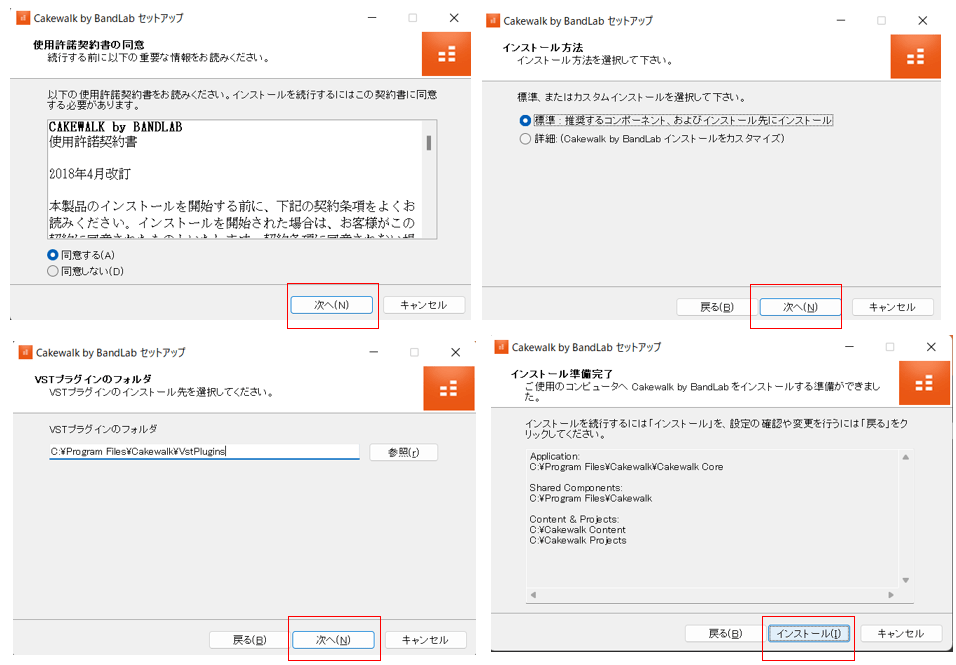
Task: Click the 参照(r) browse button
Action: pos(404,452)
